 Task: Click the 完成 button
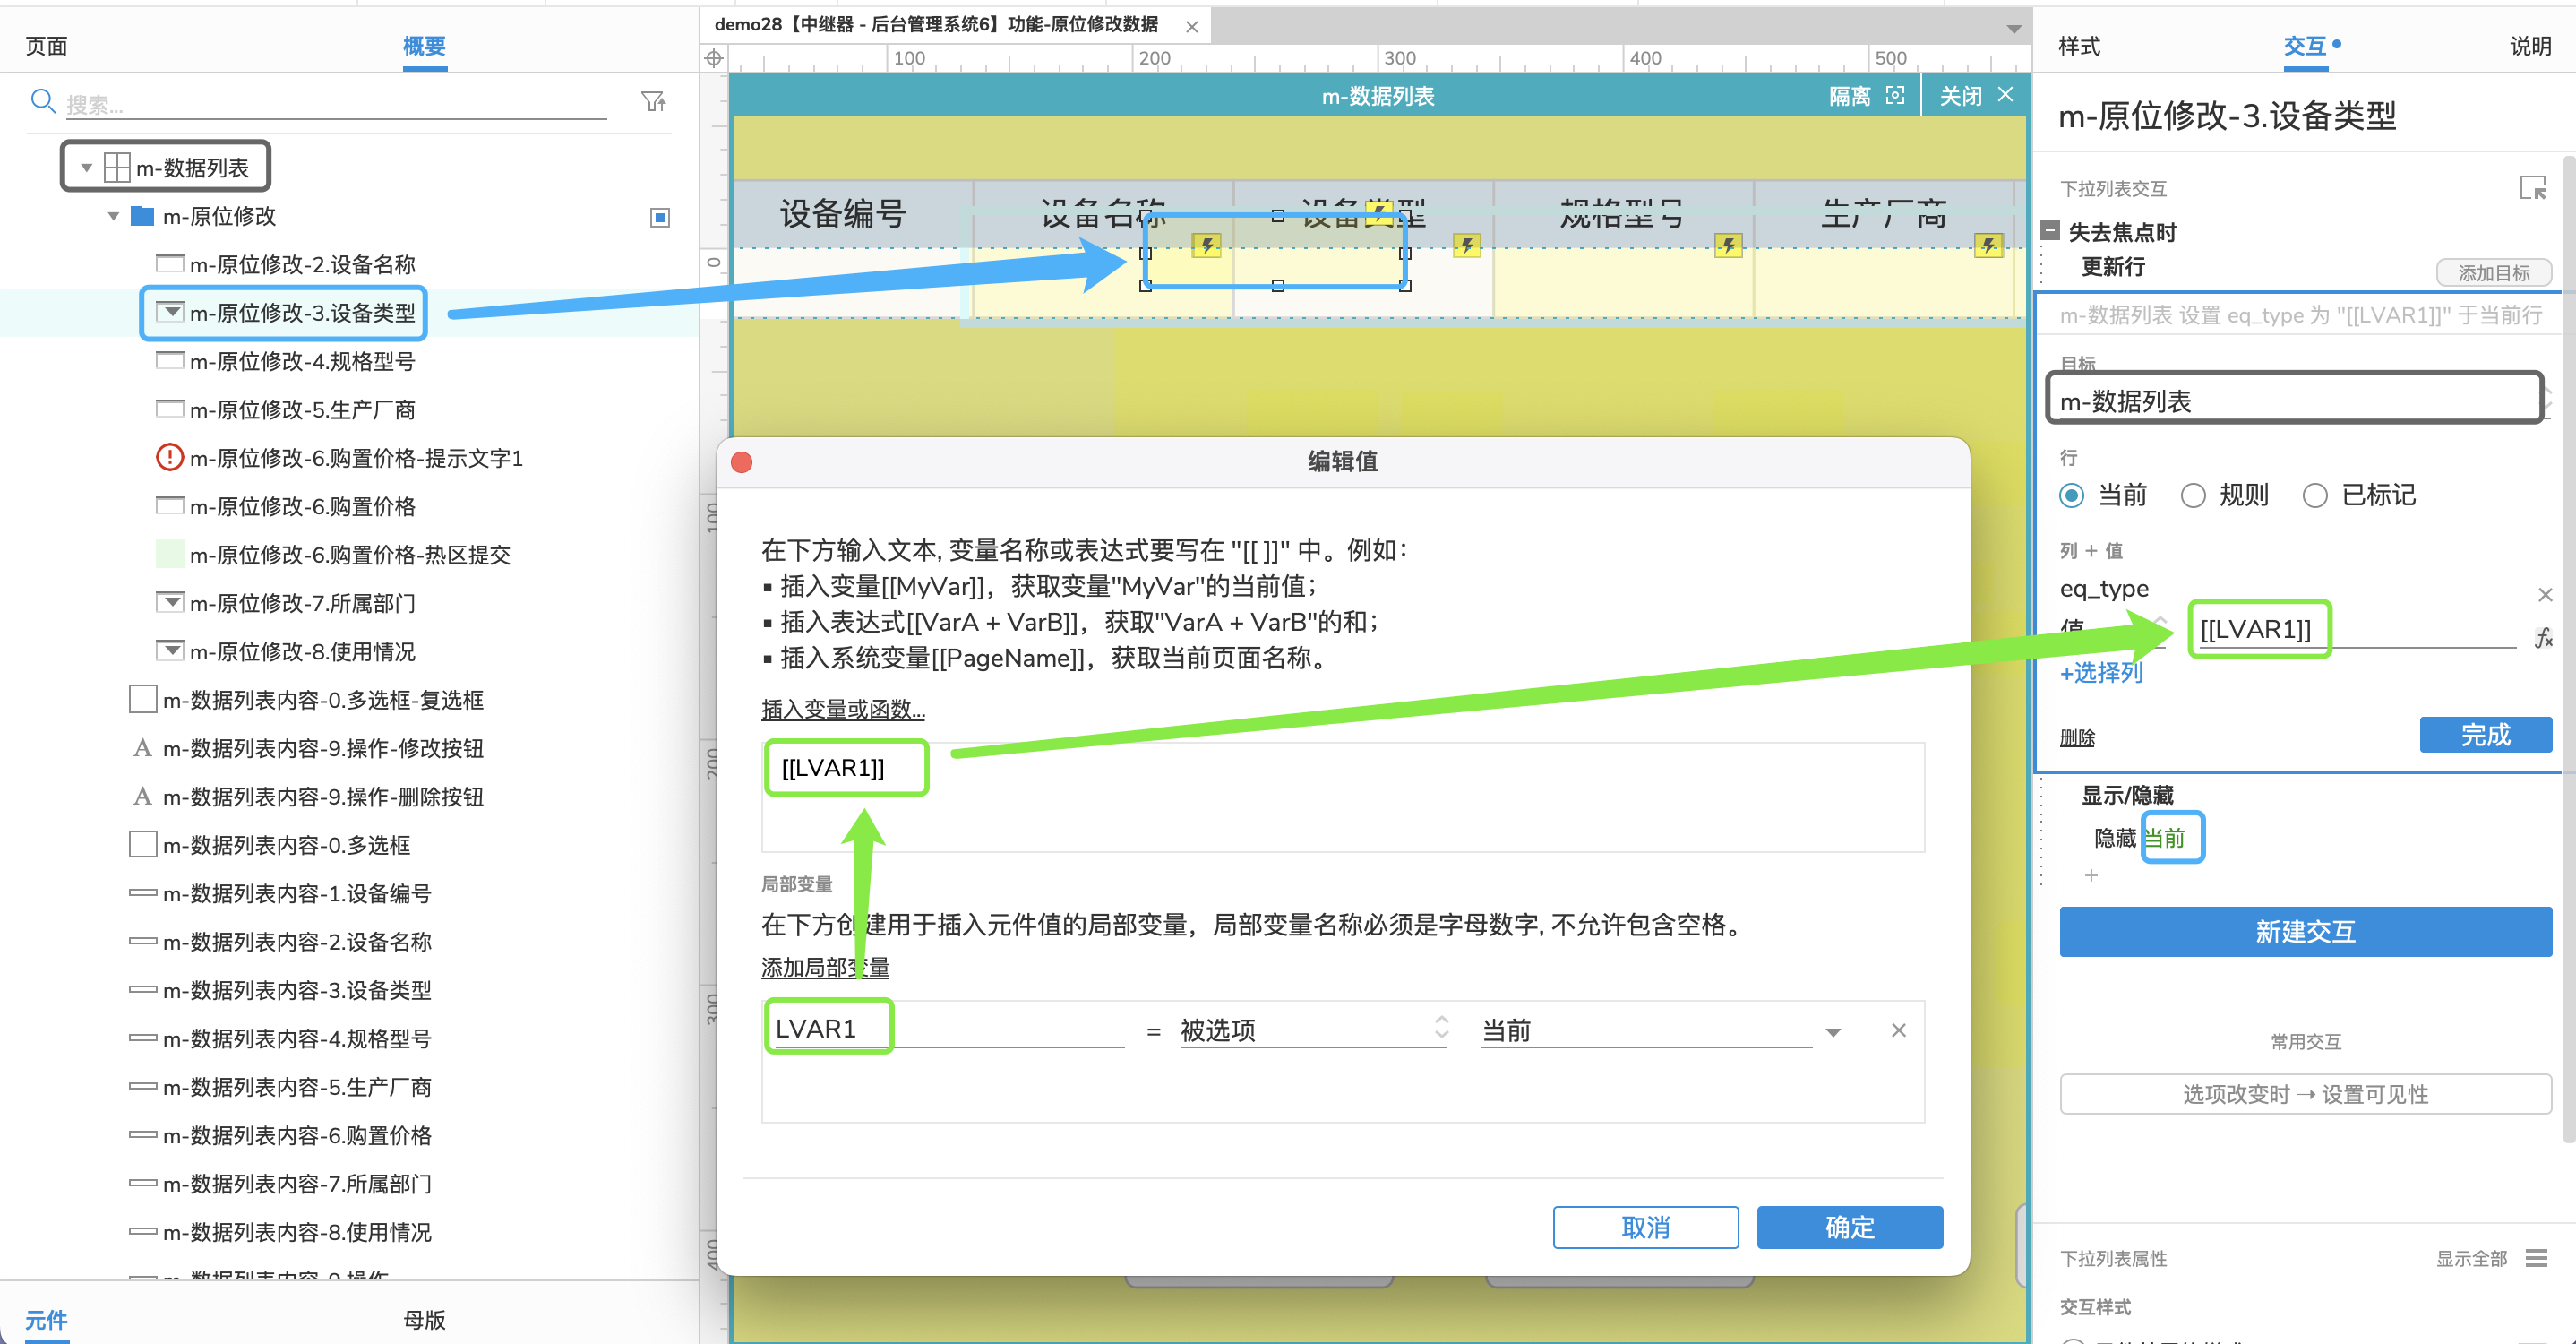click(2485, 735)
